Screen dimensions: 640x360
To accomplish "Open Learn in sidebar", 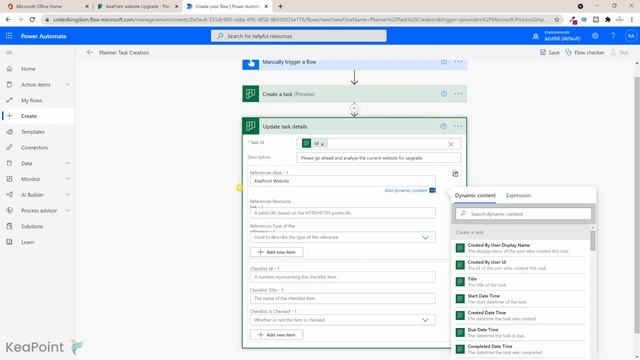I will 27,242.
